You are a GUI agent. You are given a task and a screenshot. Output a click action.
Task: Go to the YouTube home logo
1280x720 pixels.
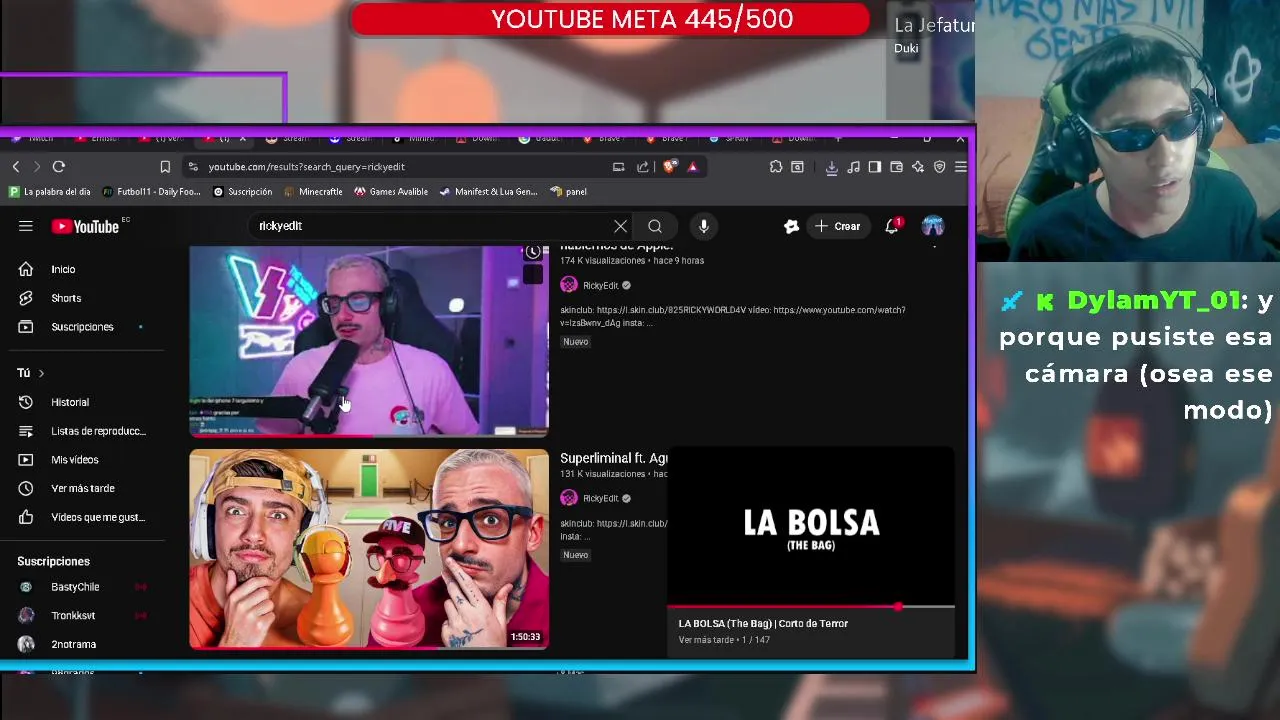coord(86,227)
